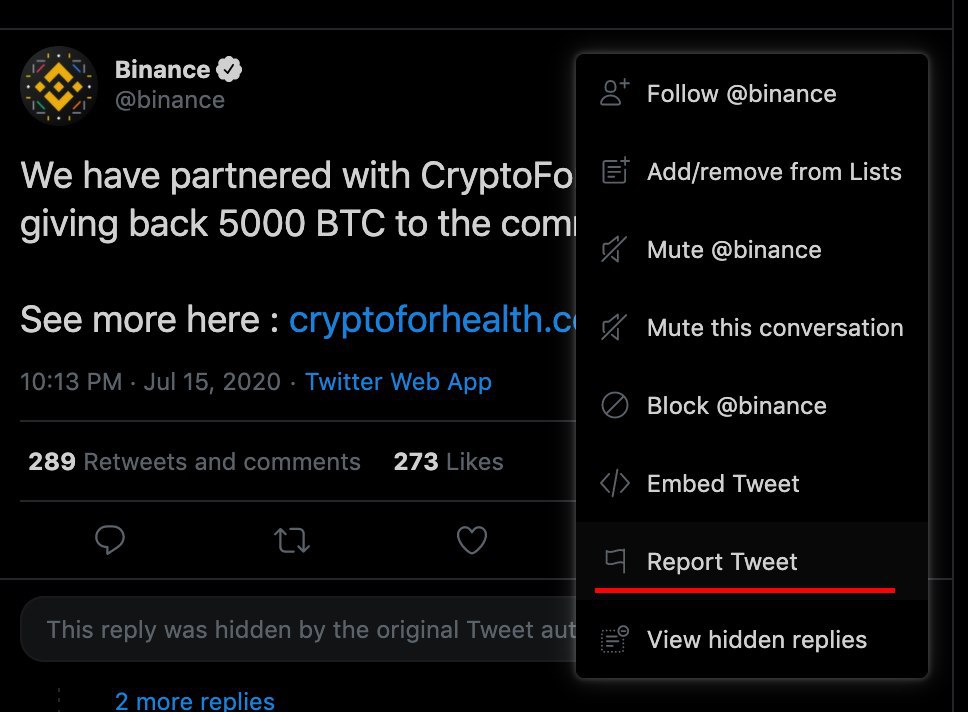This screenshot has width=968, height=712.
Task: Click the retweet arrows icon
Action: coord(291,540)
